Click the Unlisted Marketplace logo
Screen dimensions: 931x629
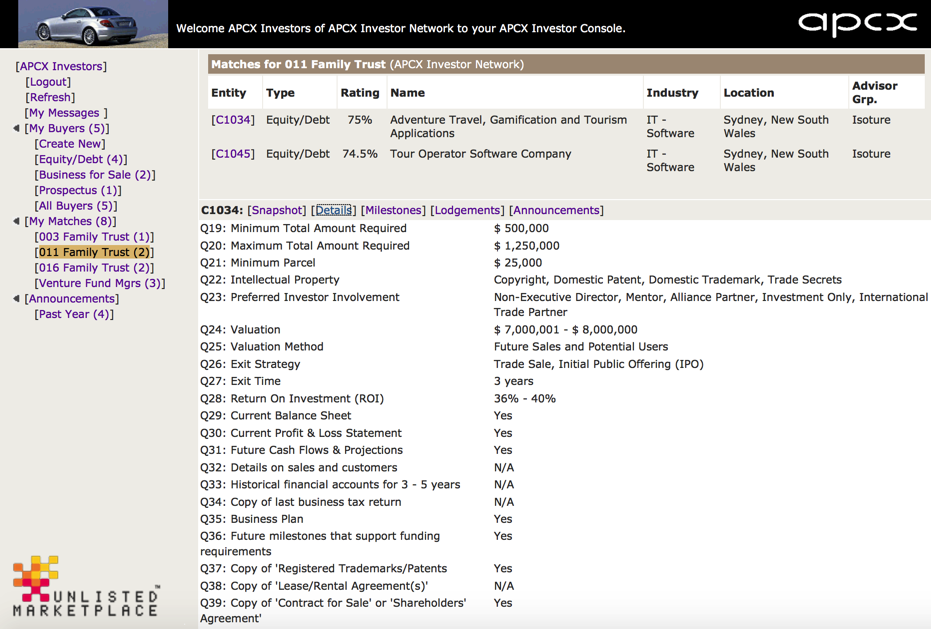85,586
